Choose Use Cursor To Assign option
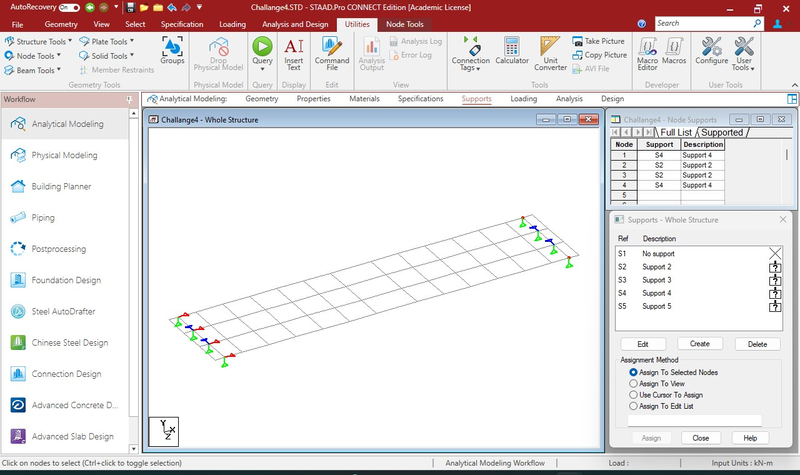Image resolution: width=800 pixels, height=475 pixels. 633,394
